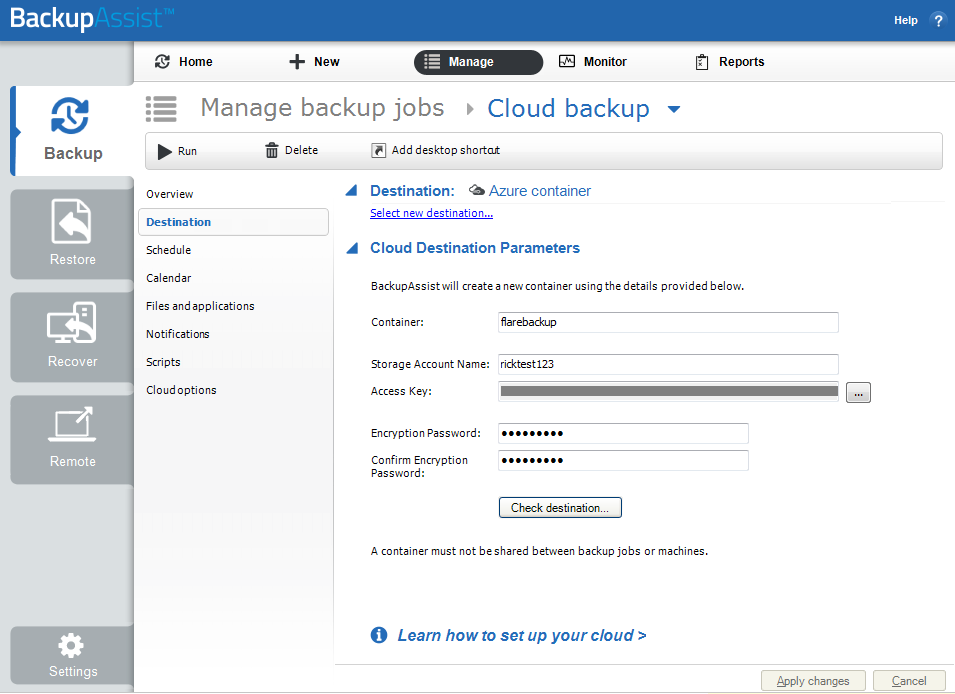Collapse Cloud Destination Parameters section triangle

click(x=352, y=248)
